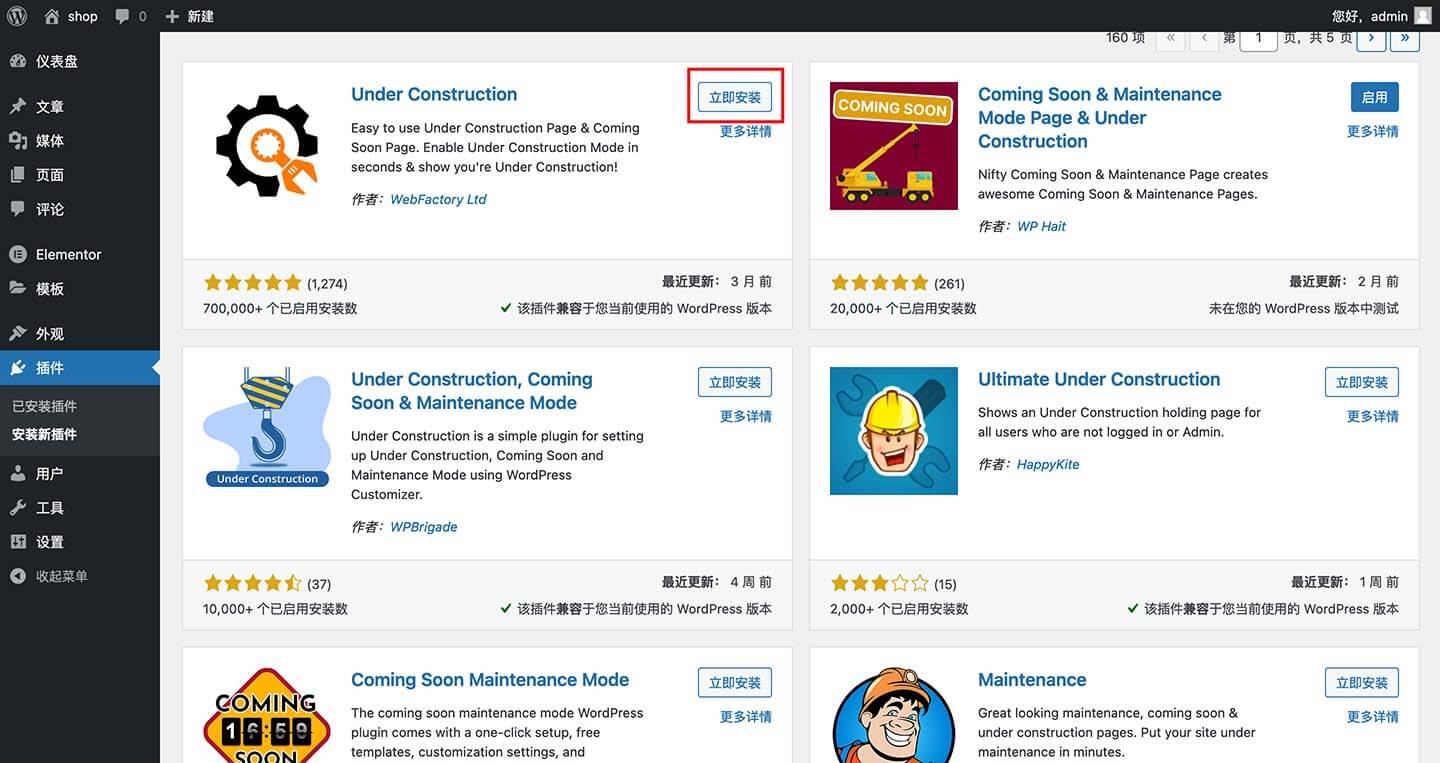Open 更多详情 for Under Construction by WebFactory
Image resolution: width=1440 pixels, height=763 pixels.
[x=746, y=131]
